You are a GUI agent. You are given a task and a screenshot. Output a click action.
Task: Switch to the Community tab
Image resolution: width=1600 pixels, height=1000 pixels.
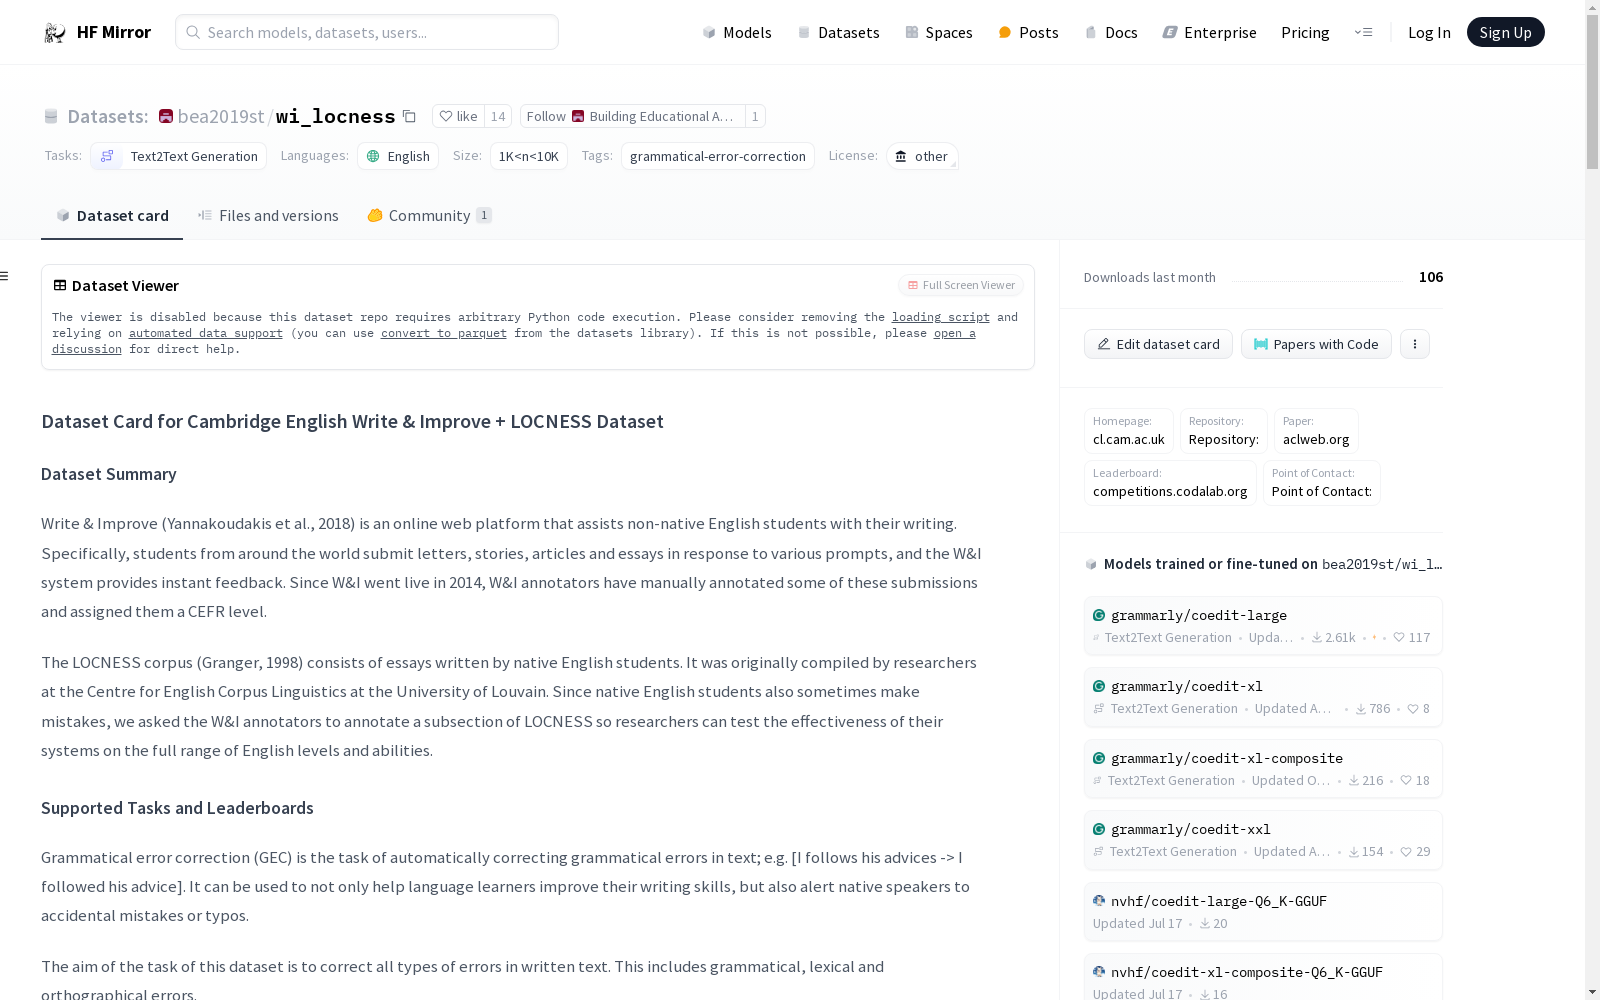429,215
